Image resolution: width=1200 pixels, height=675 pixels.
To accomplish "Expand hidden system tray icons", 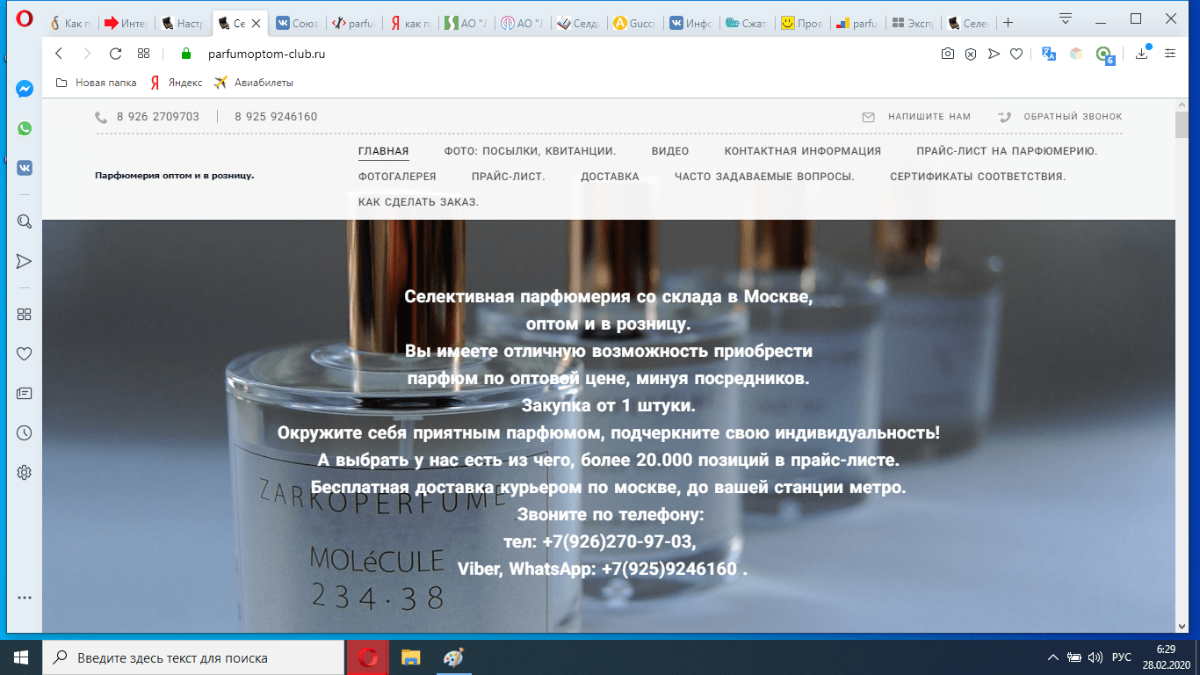I will 1053,657.
